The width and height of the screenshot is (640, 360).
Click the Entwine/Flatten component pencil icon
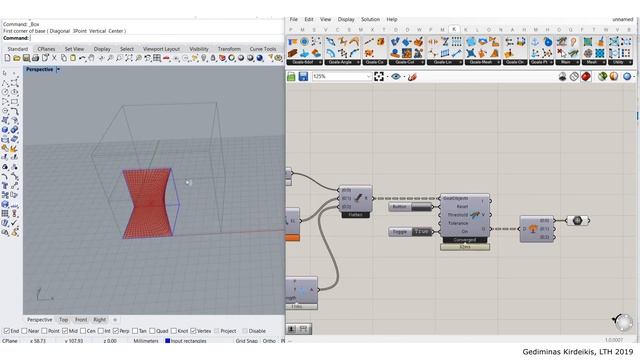tap(358, 198)
